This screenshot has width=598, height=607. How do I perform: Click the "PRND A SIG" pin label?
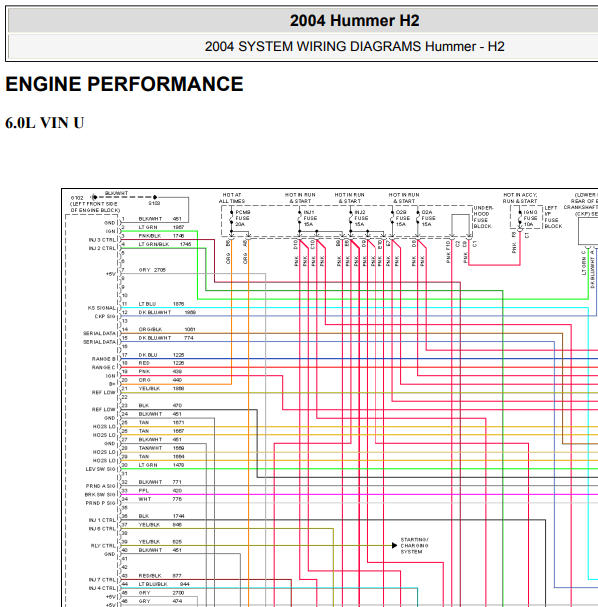(101, 486)
